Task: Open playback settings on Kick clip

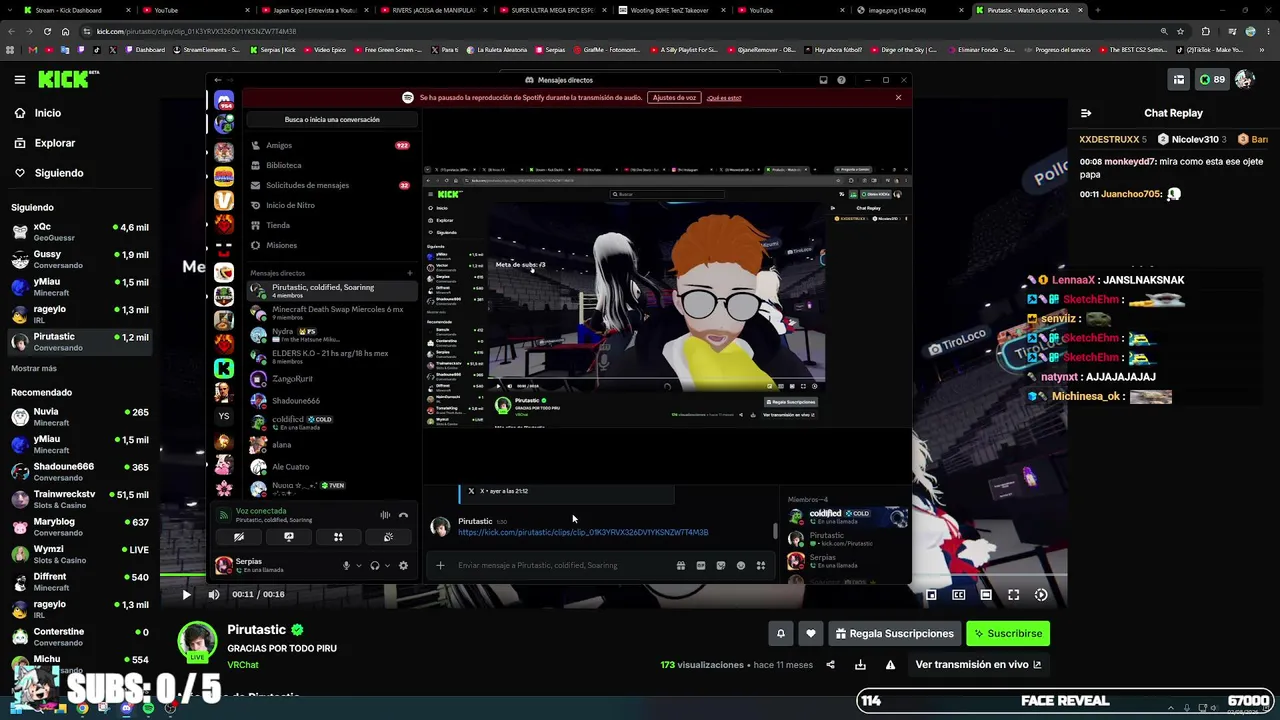Action: (x=1041, y=595)
